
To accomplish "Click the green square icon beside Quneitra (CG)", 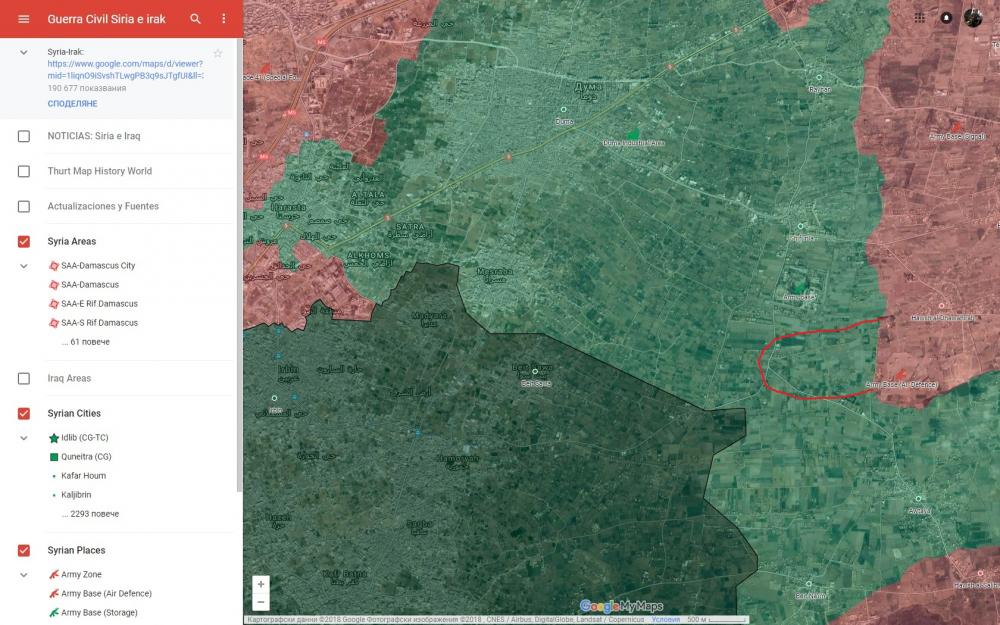I will [54, 457].
